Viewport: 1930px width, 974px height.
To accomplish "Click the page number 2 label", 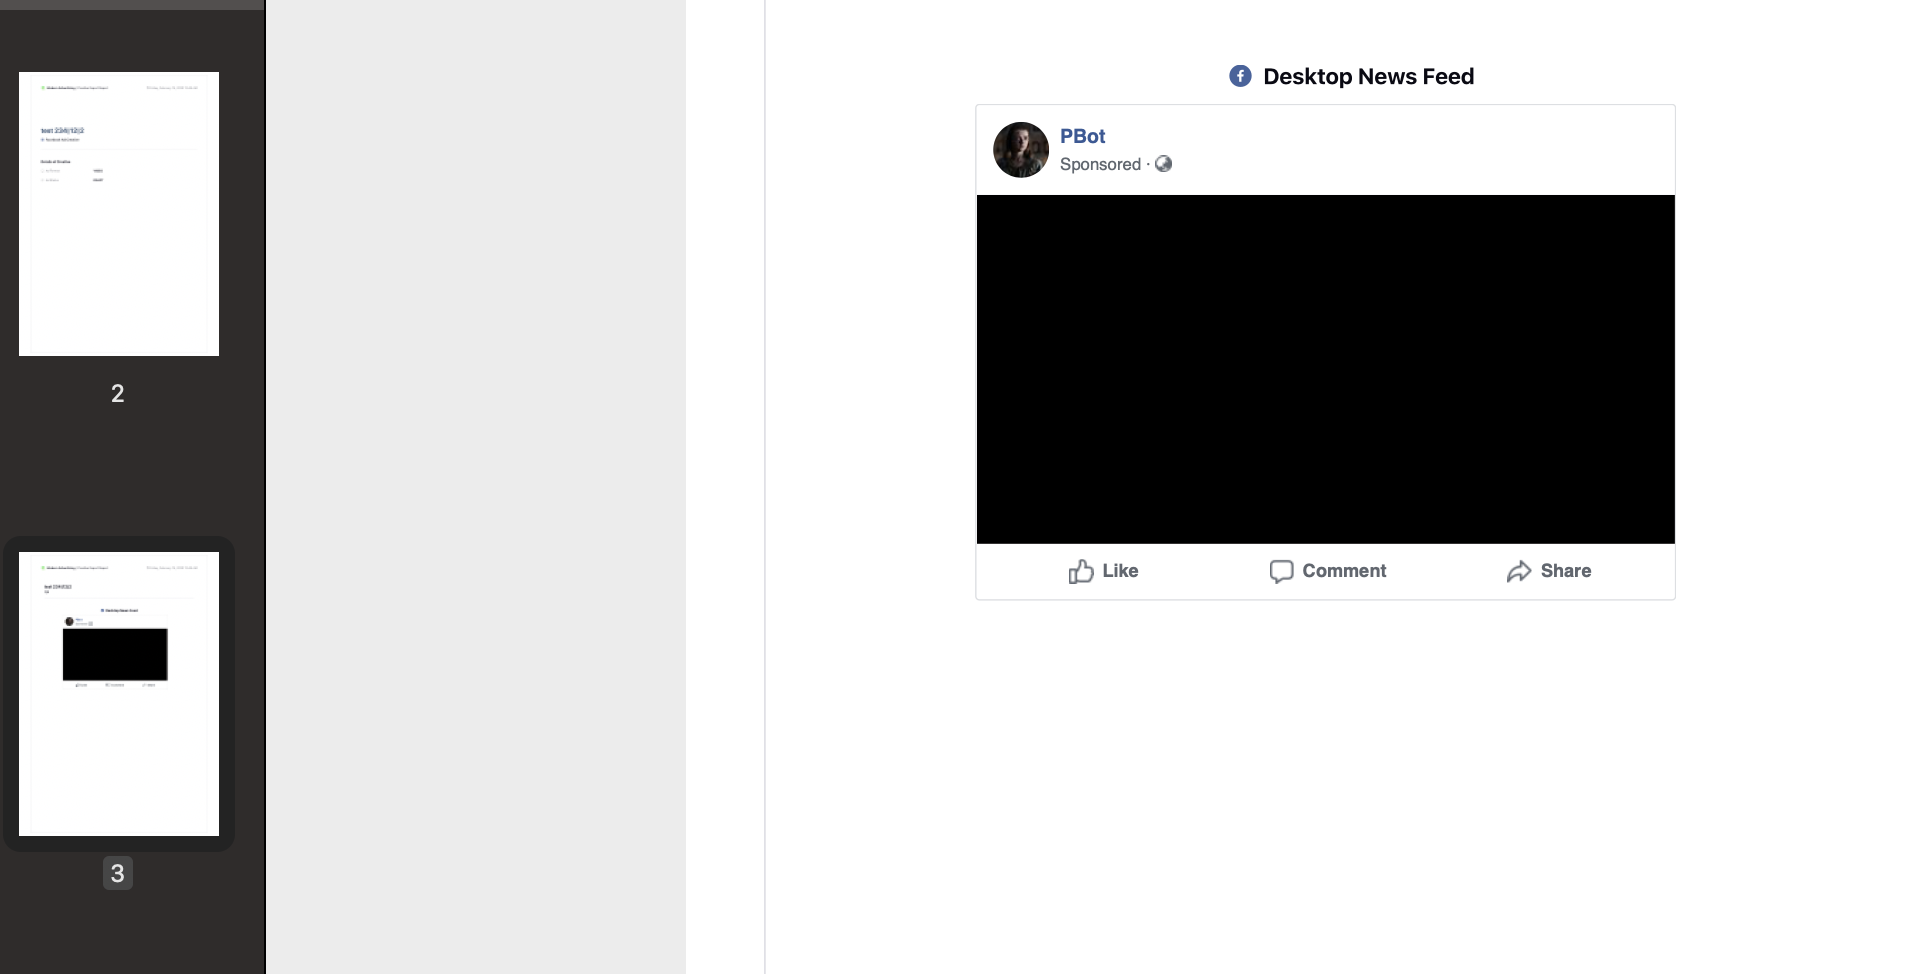I will pos(118,393).
